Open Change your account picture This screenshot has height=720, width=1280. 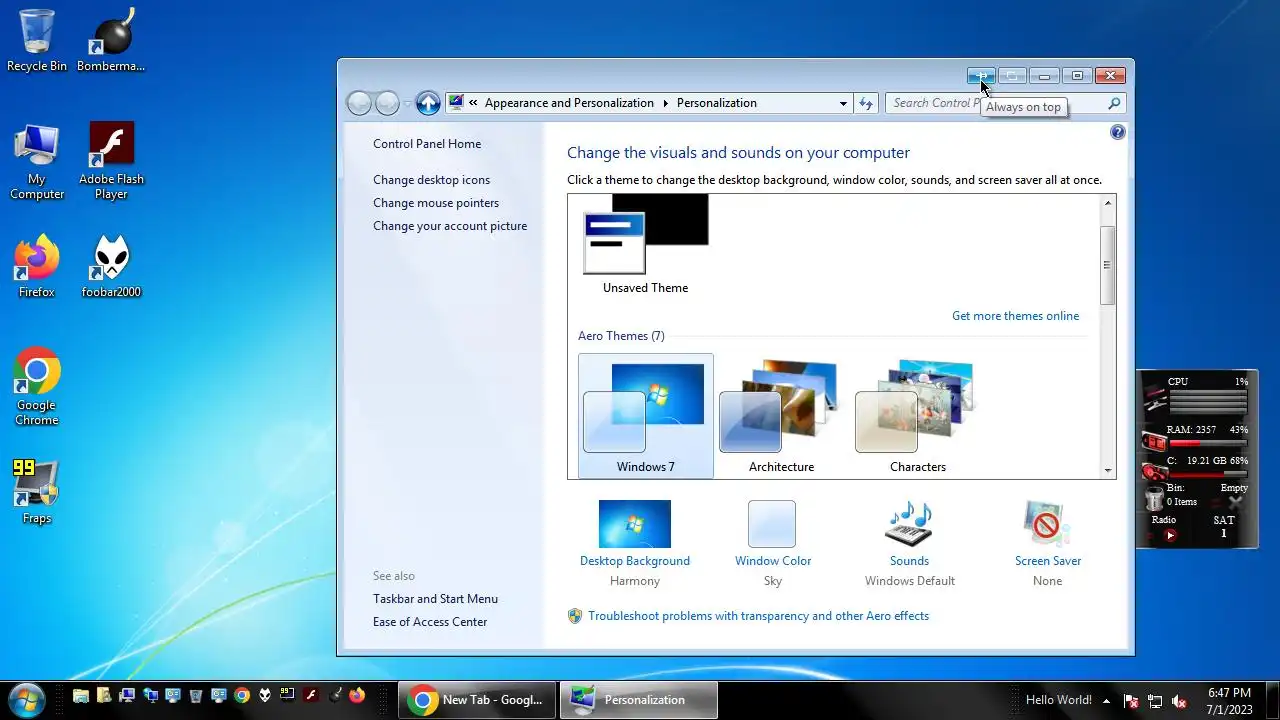pos(450,226)
